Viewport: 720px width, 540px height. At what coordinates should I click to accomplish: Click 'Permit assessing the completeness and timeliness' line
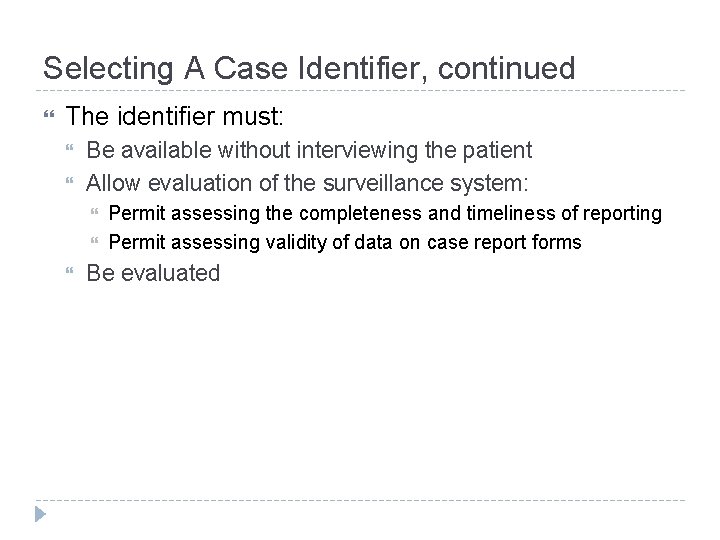tap(385, 213)
